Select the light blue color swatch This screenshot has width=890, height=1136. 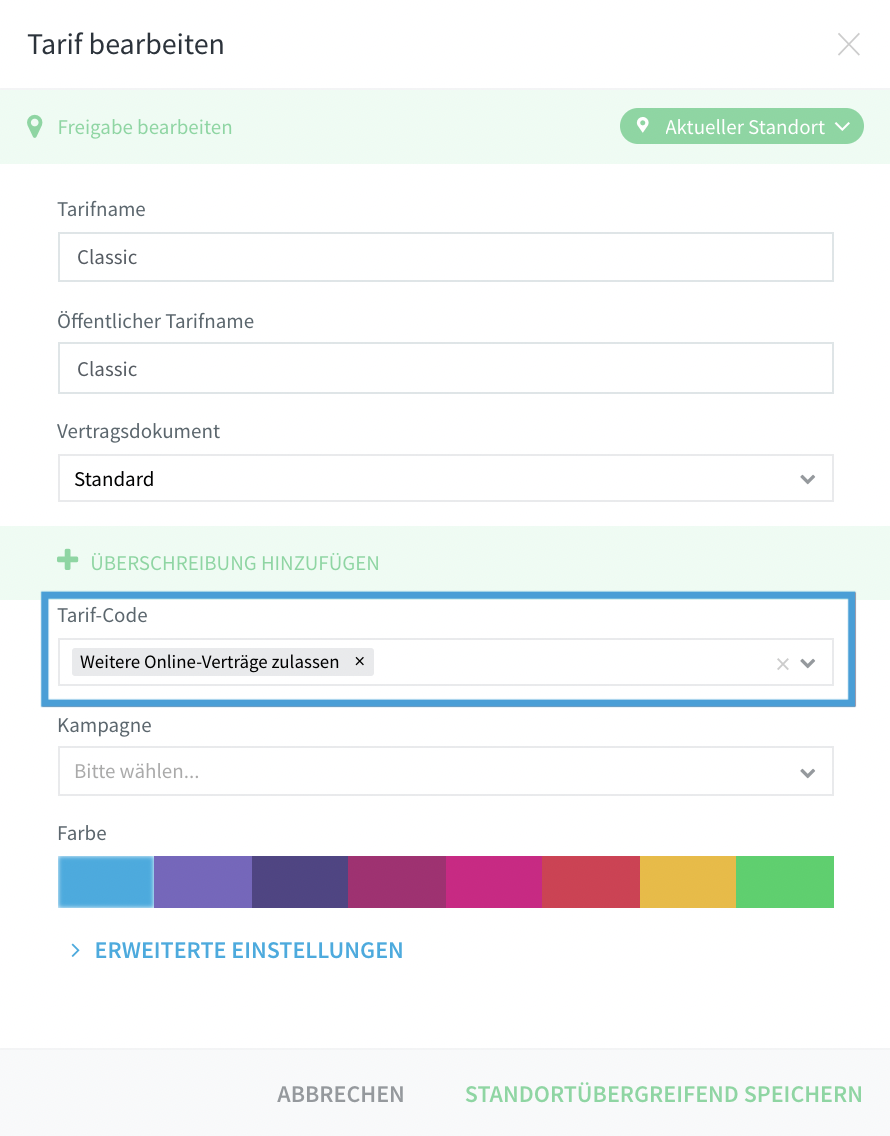coord(106,882)
